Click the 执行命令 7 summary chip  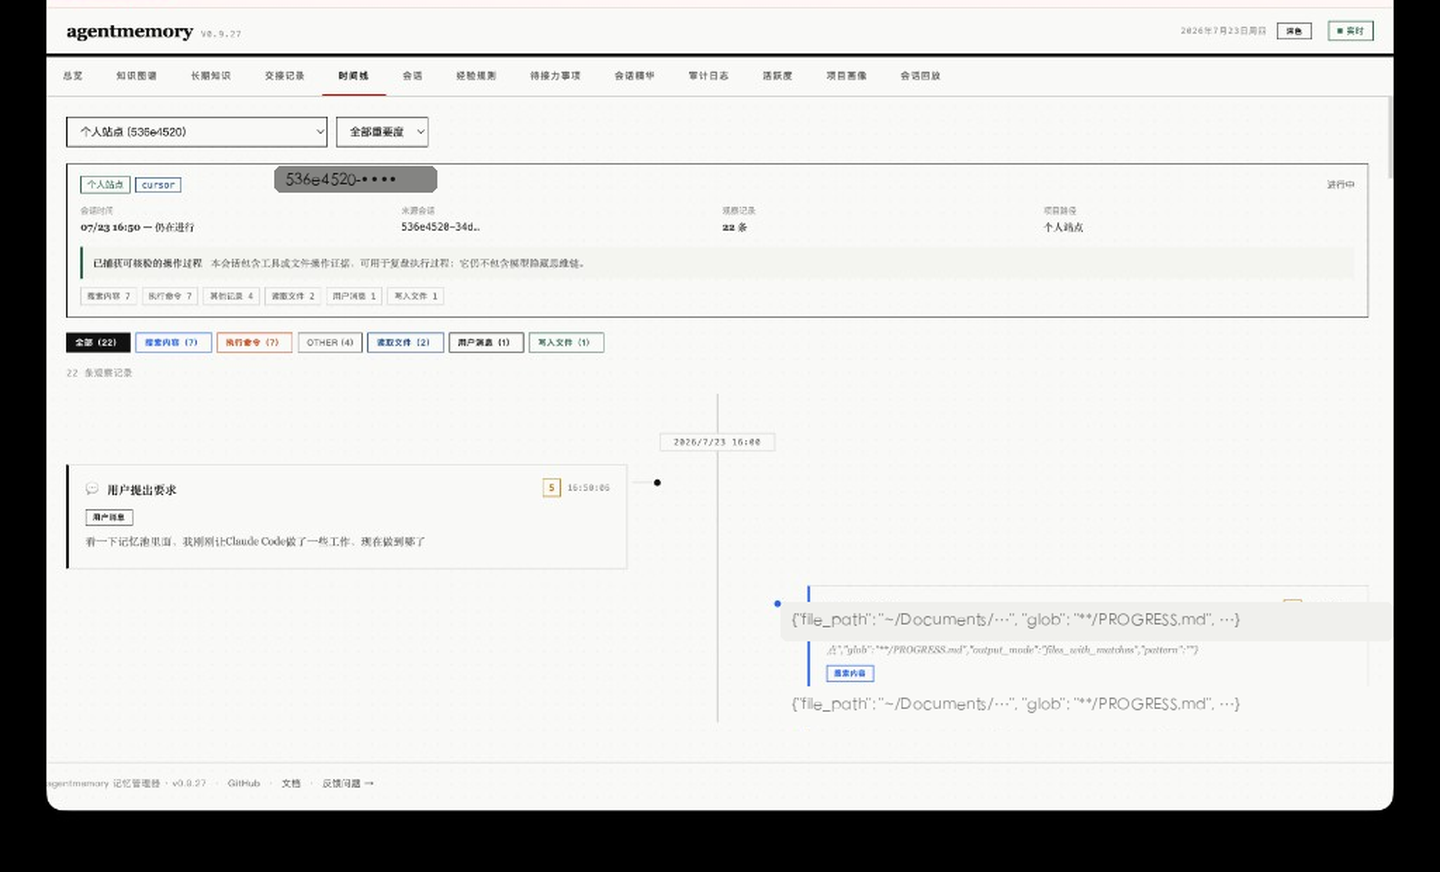pyautogui.click(x=170, y=296)
